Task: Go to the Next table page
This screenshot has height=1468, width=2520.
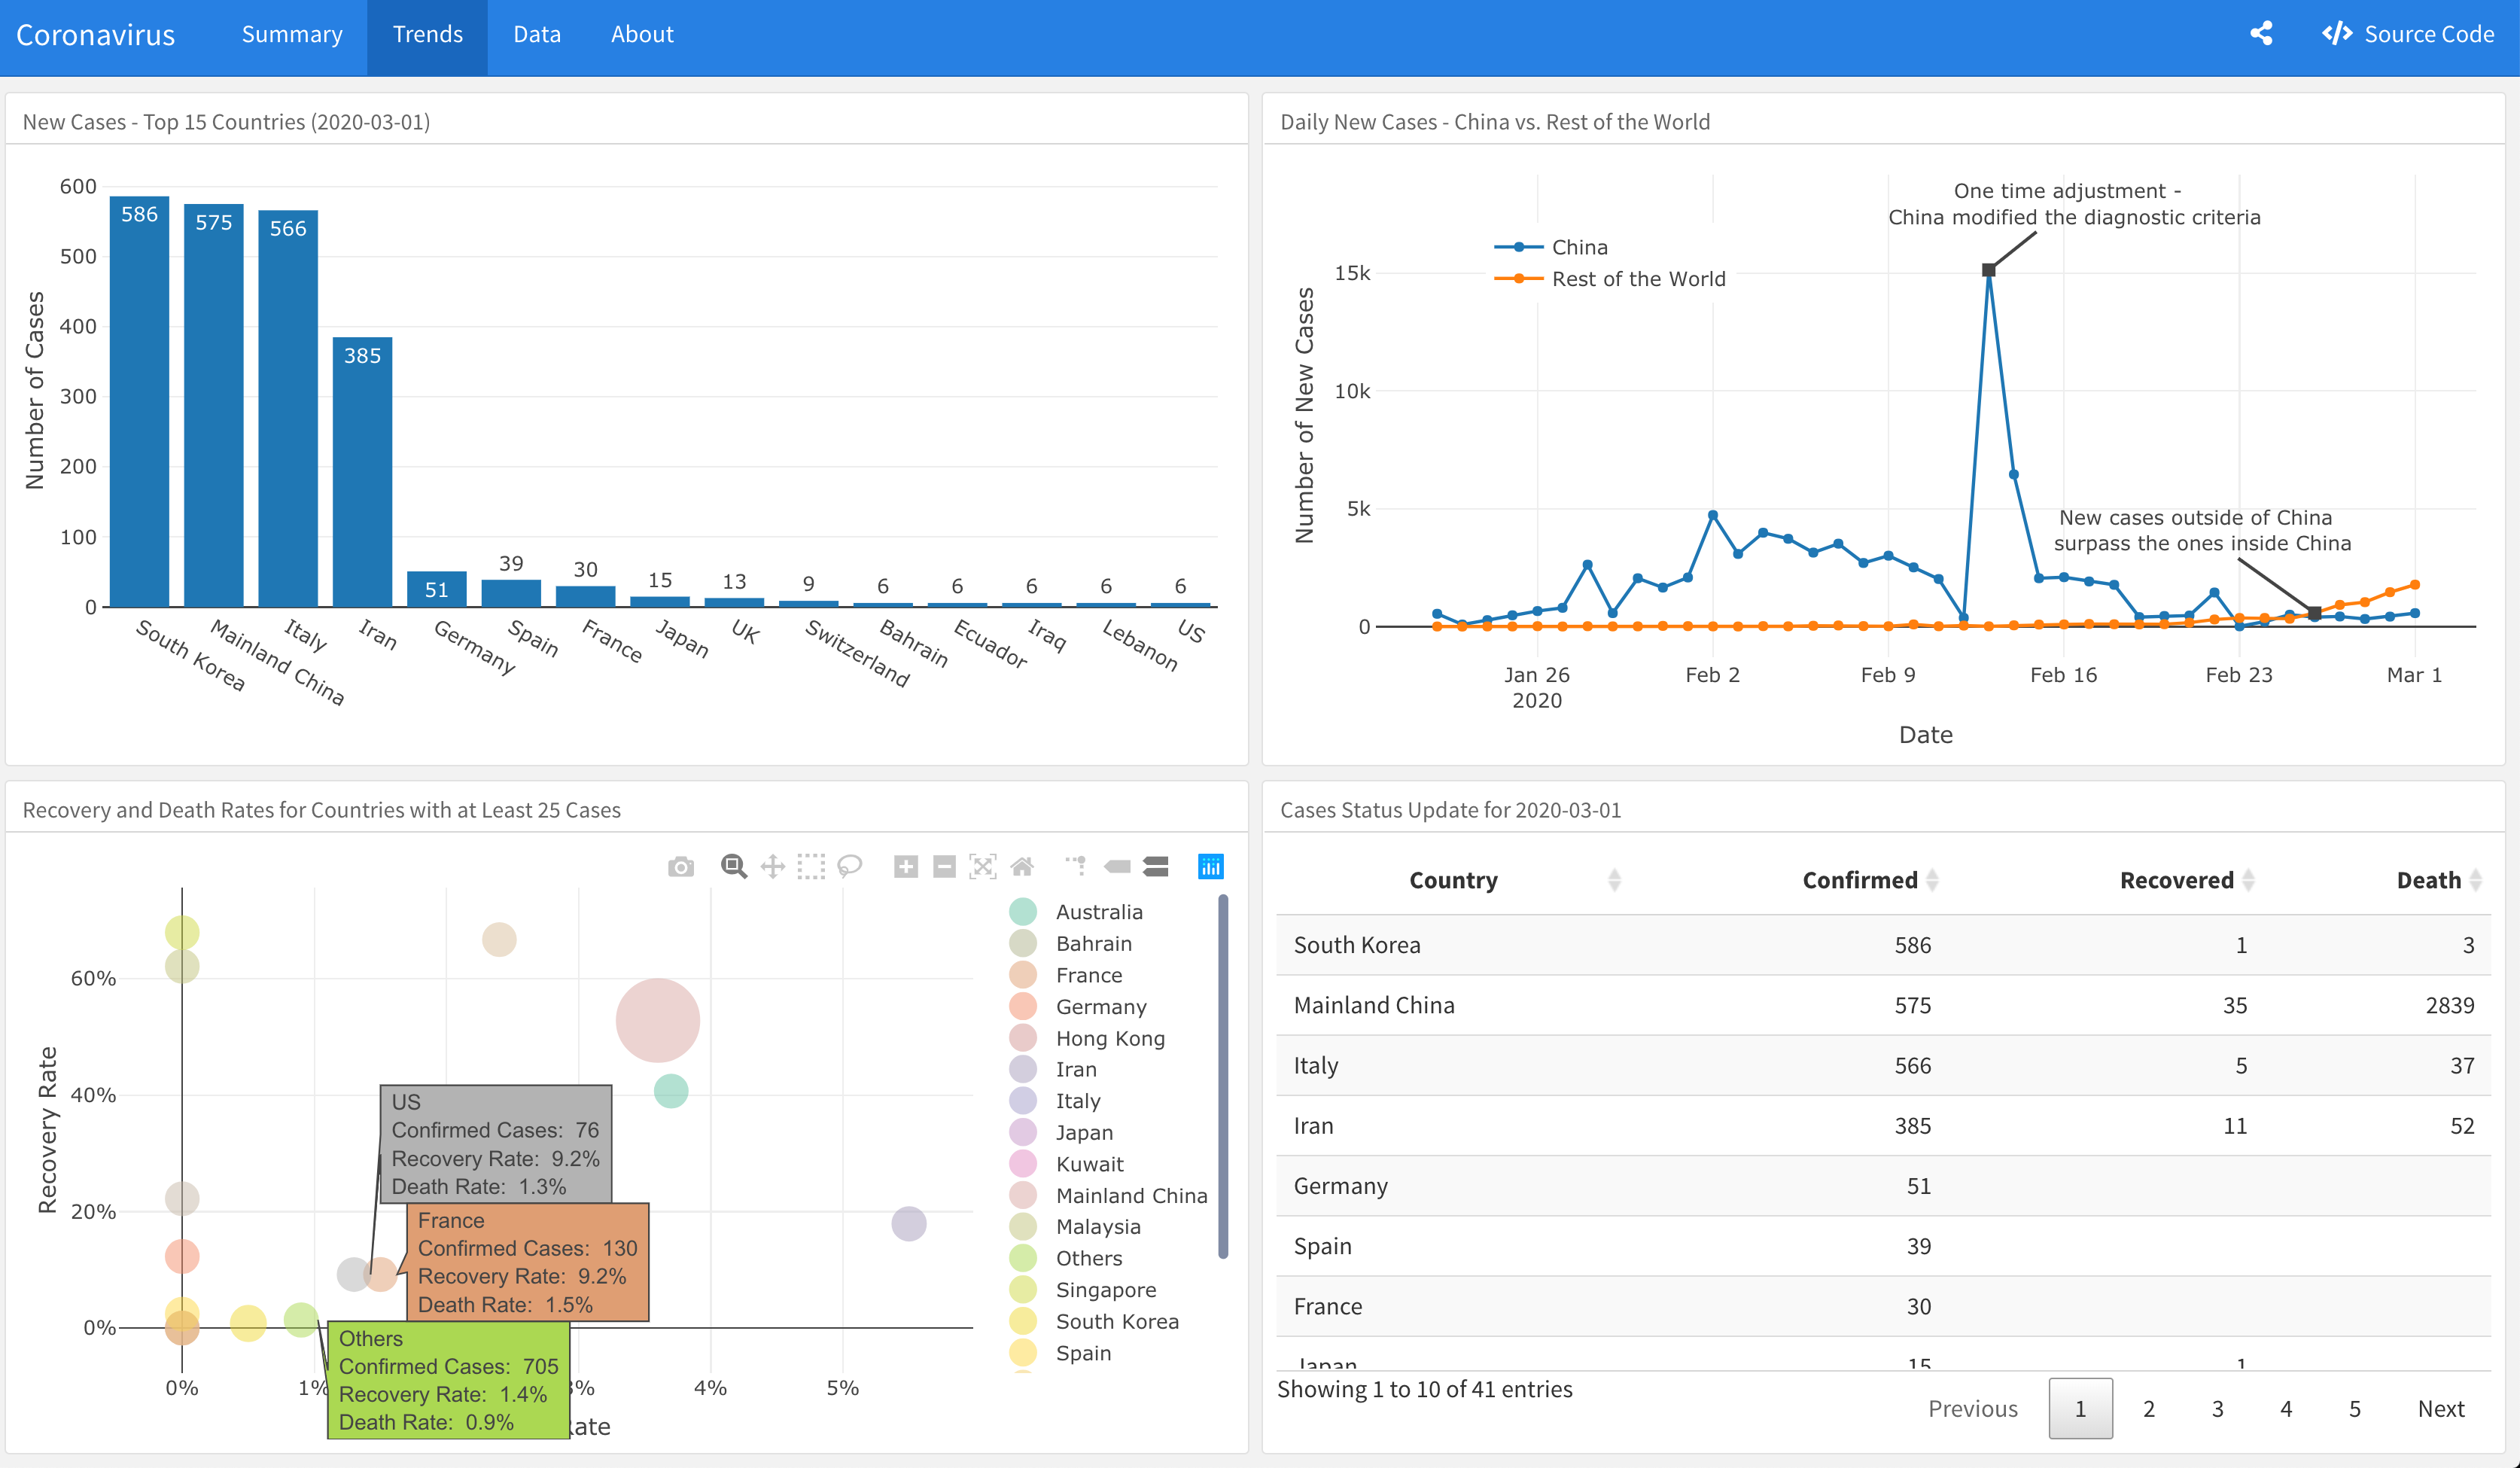Action: 2440,1408
